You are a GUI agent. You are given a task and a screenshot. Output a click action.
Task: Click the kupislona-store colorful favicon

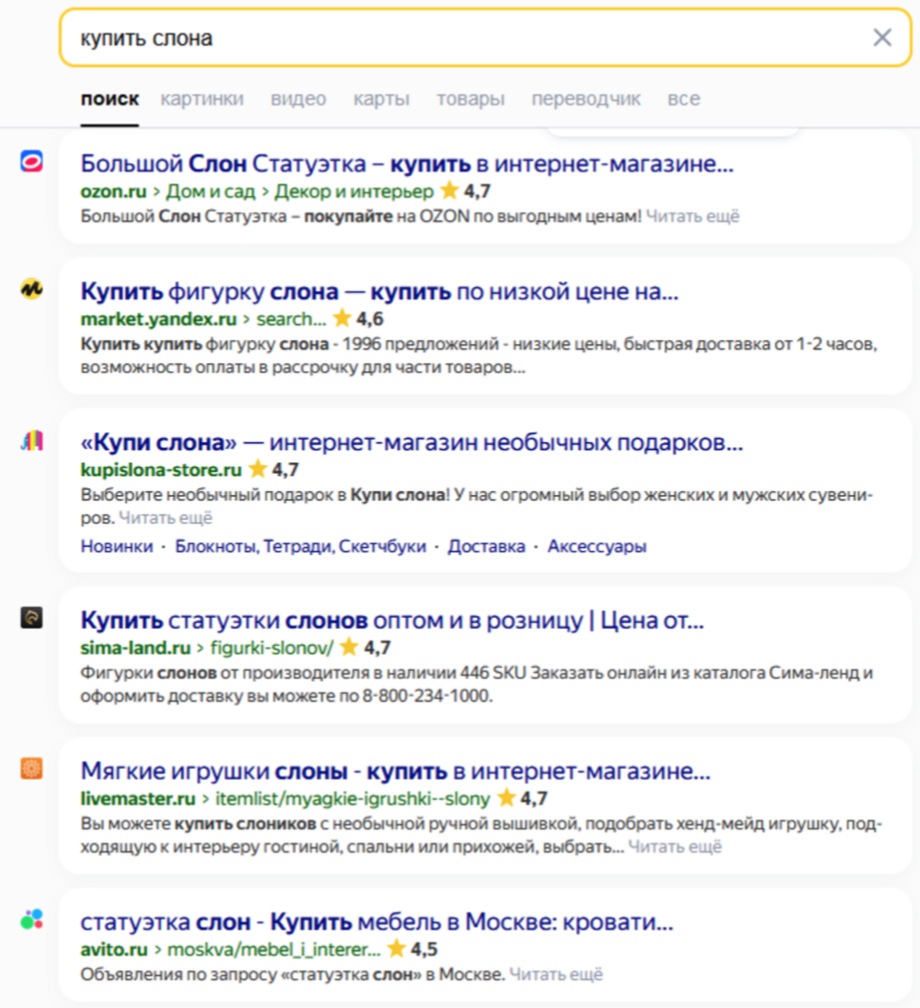(32, 440)
